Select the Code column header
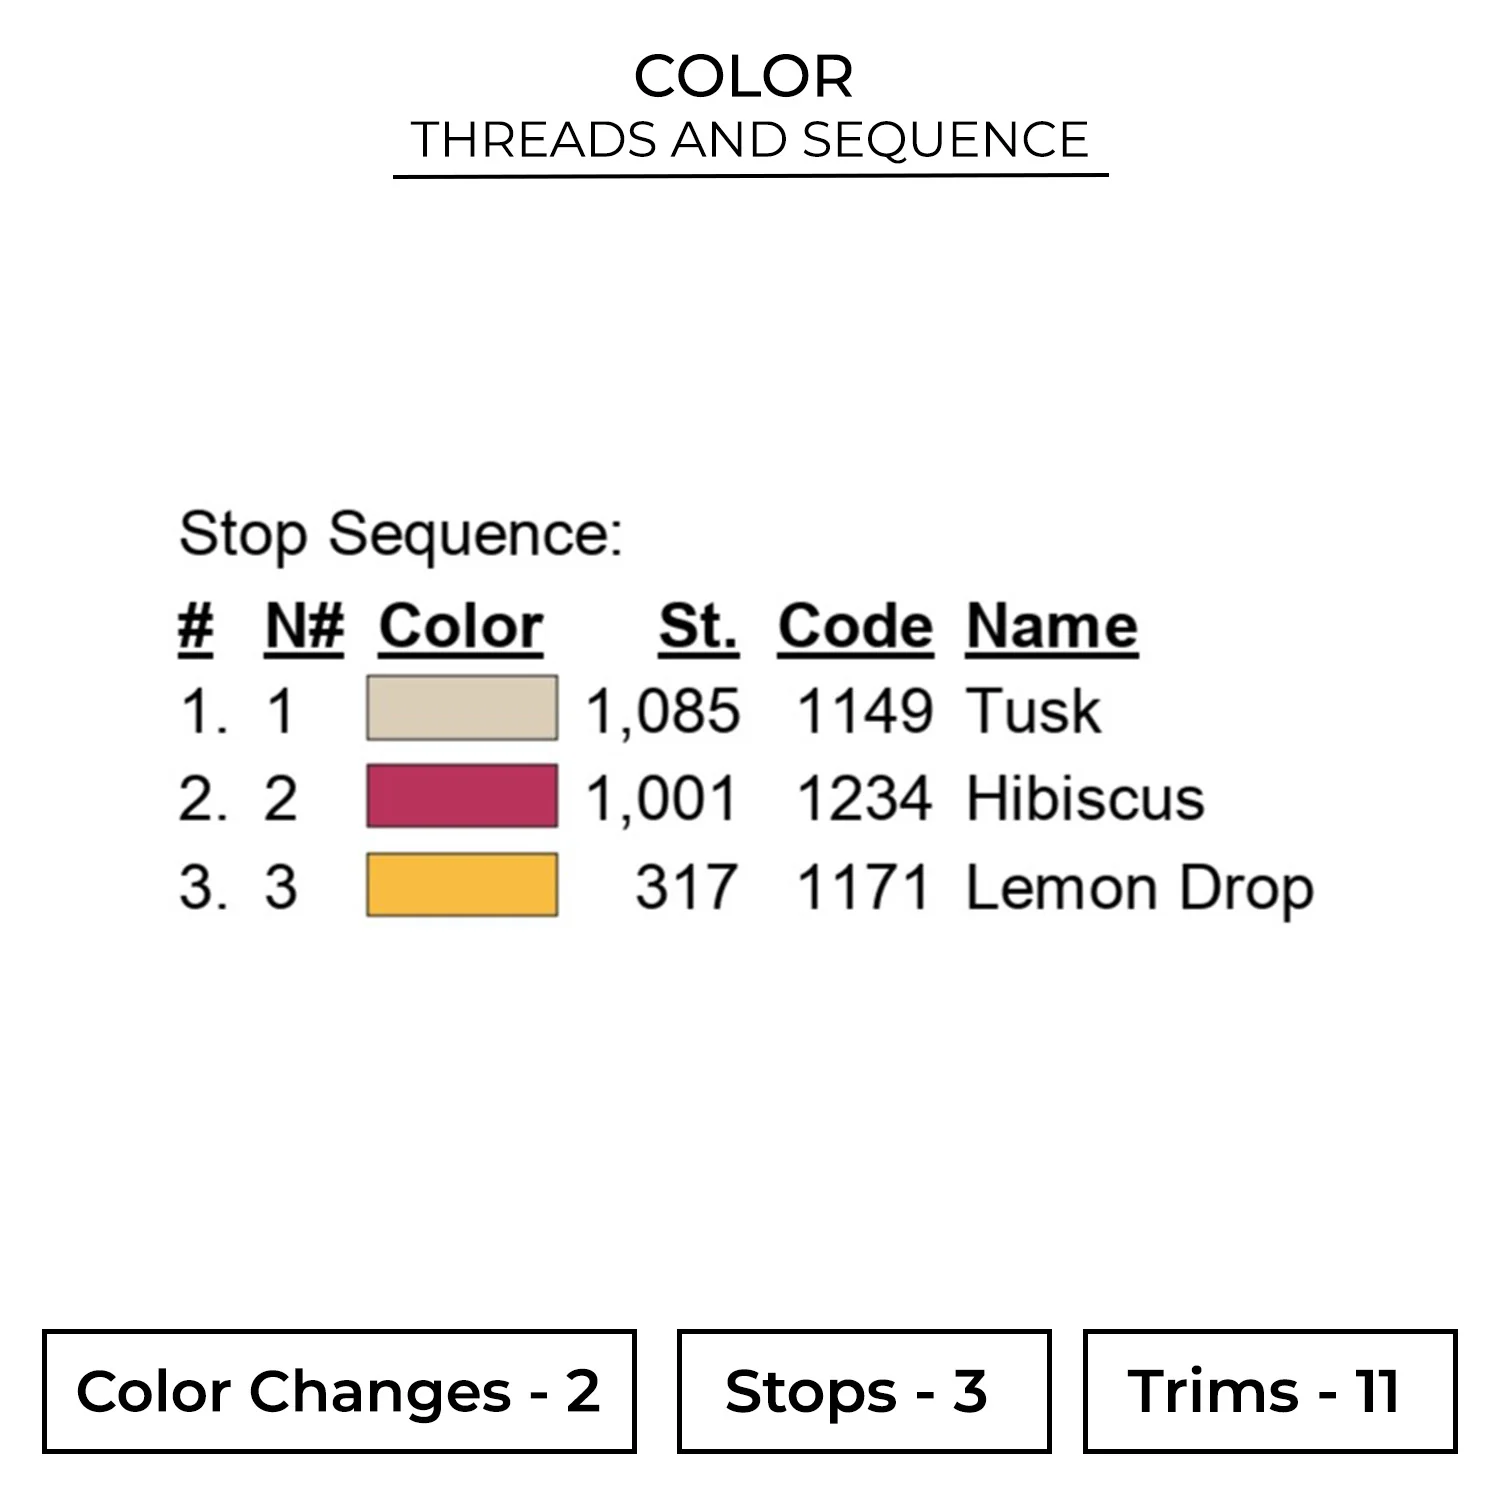Screen dimensions: 1500x1500 point(855,627)
